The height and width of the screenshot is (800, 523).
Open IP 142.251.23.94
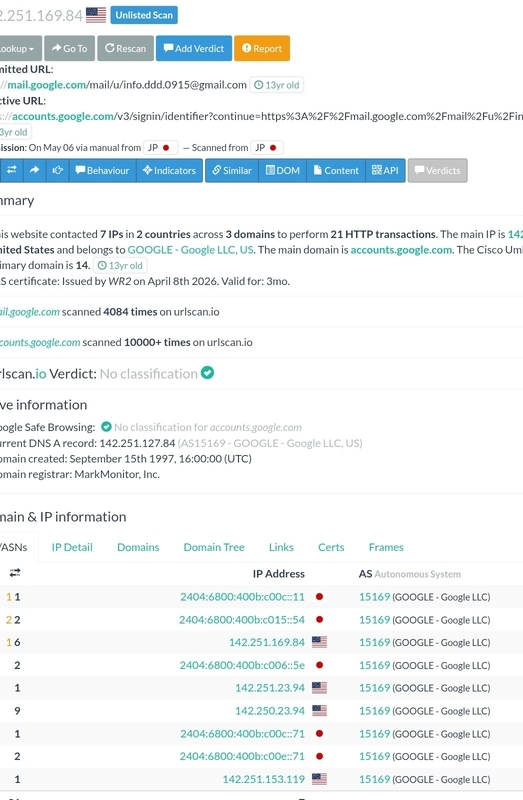270,688
